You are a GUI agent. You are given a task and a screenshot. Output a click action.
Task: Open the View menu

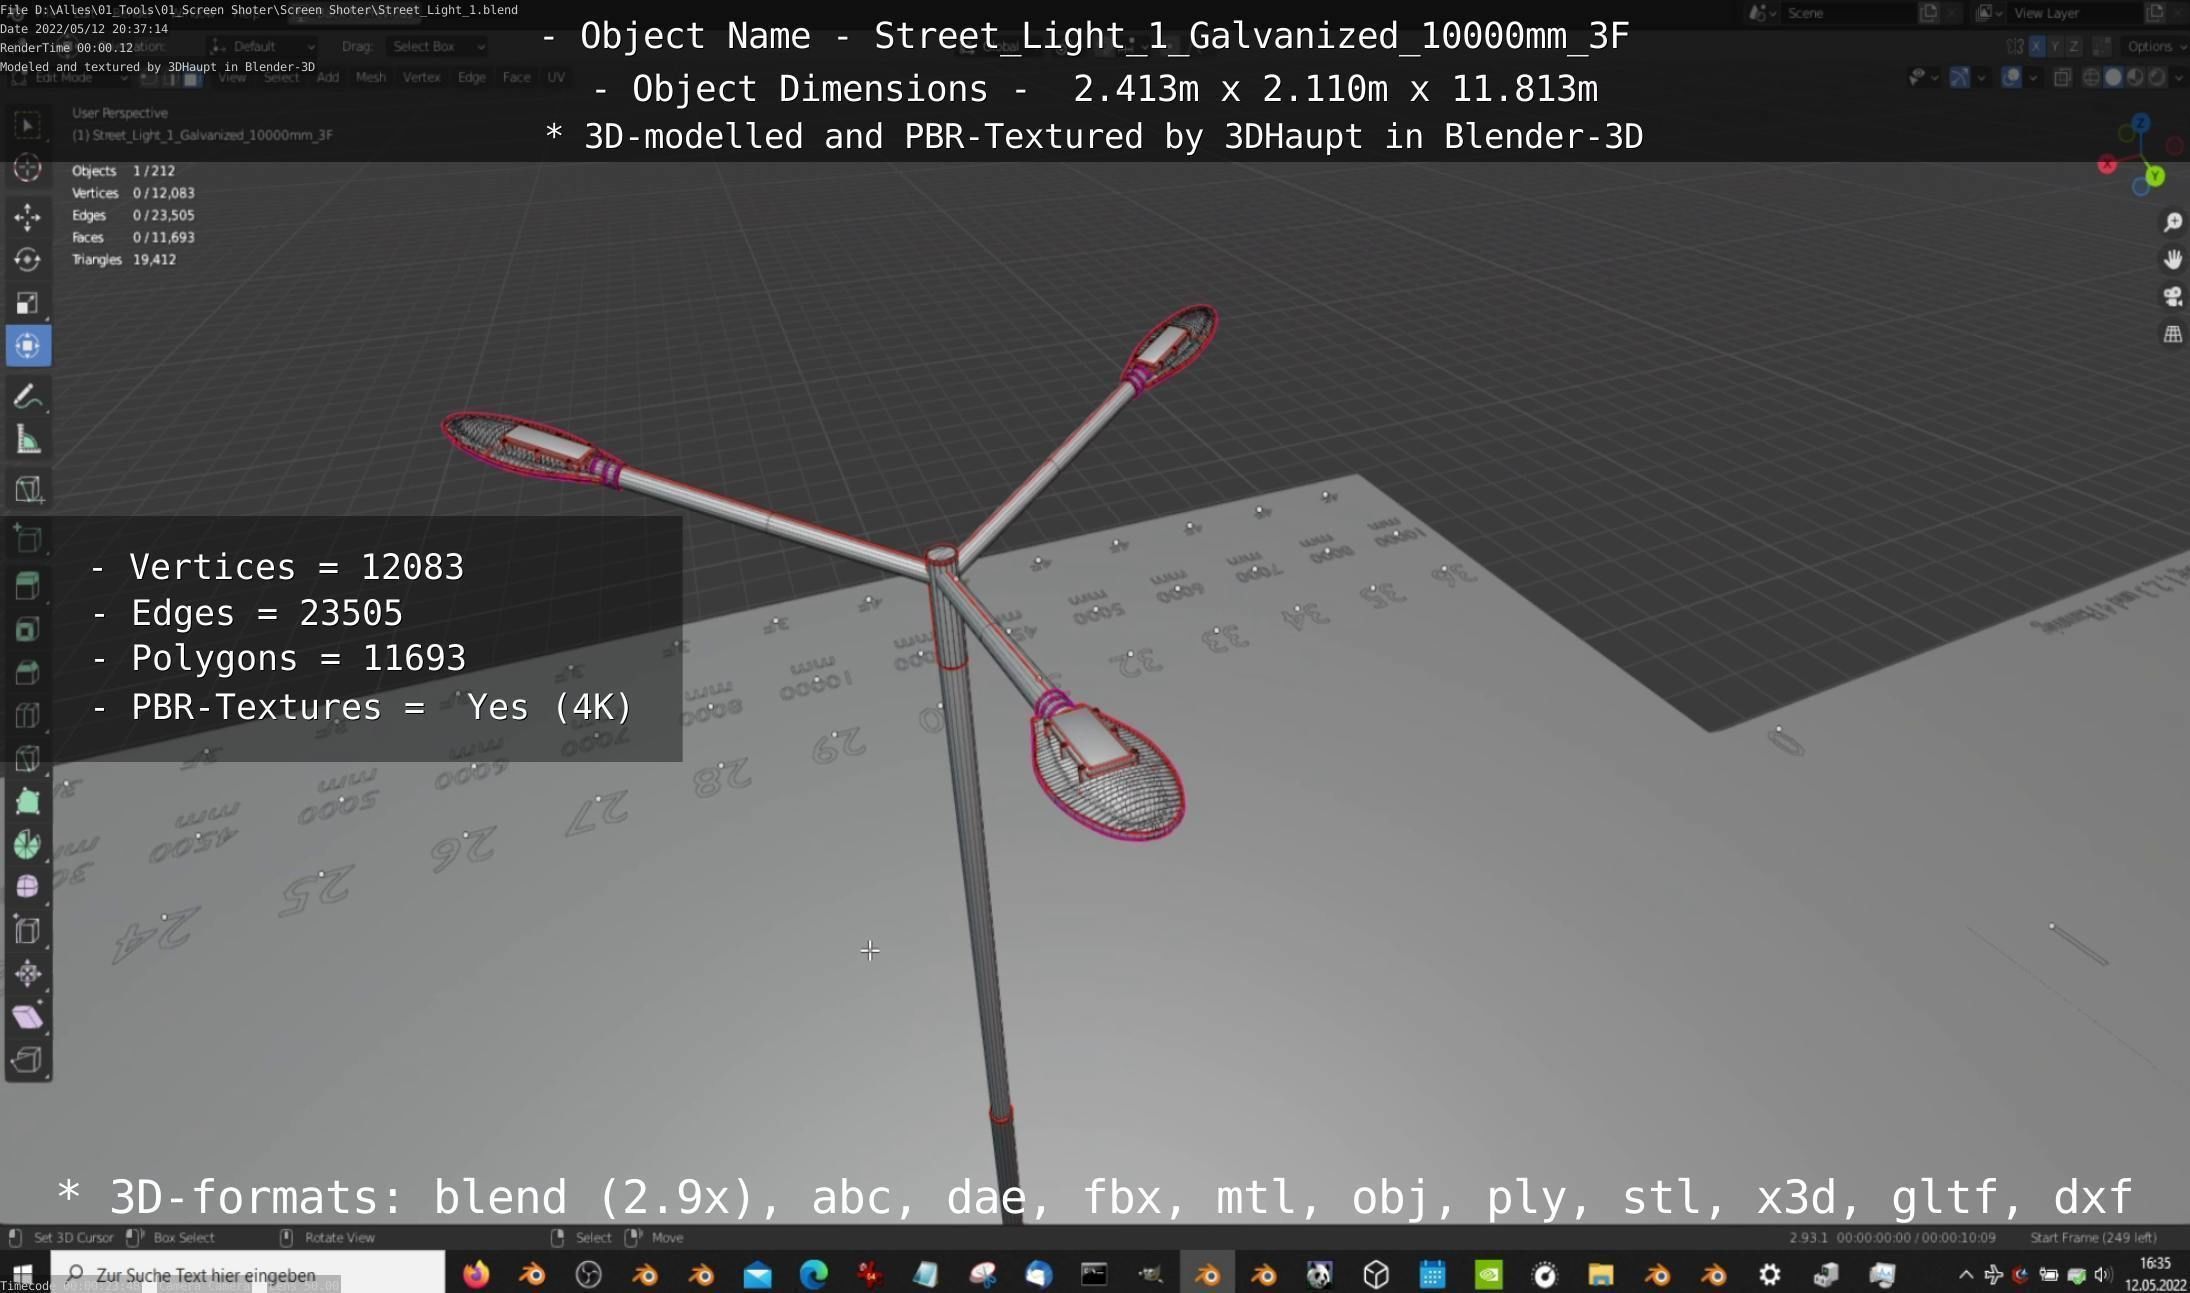[232, 78]
